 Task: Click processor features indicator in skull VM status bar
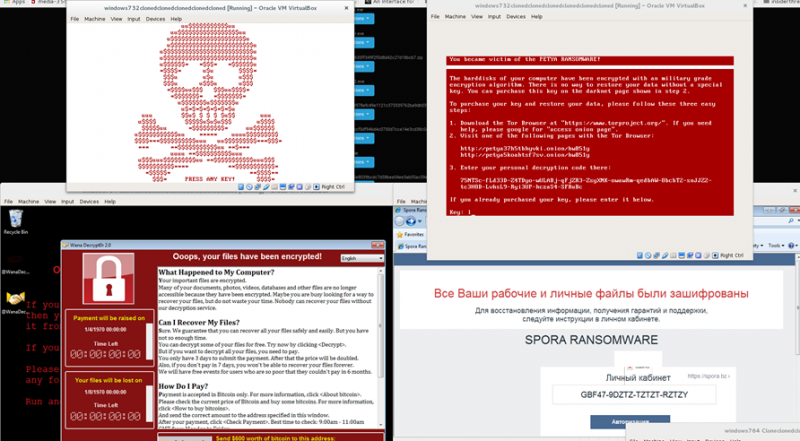[299, 187]
